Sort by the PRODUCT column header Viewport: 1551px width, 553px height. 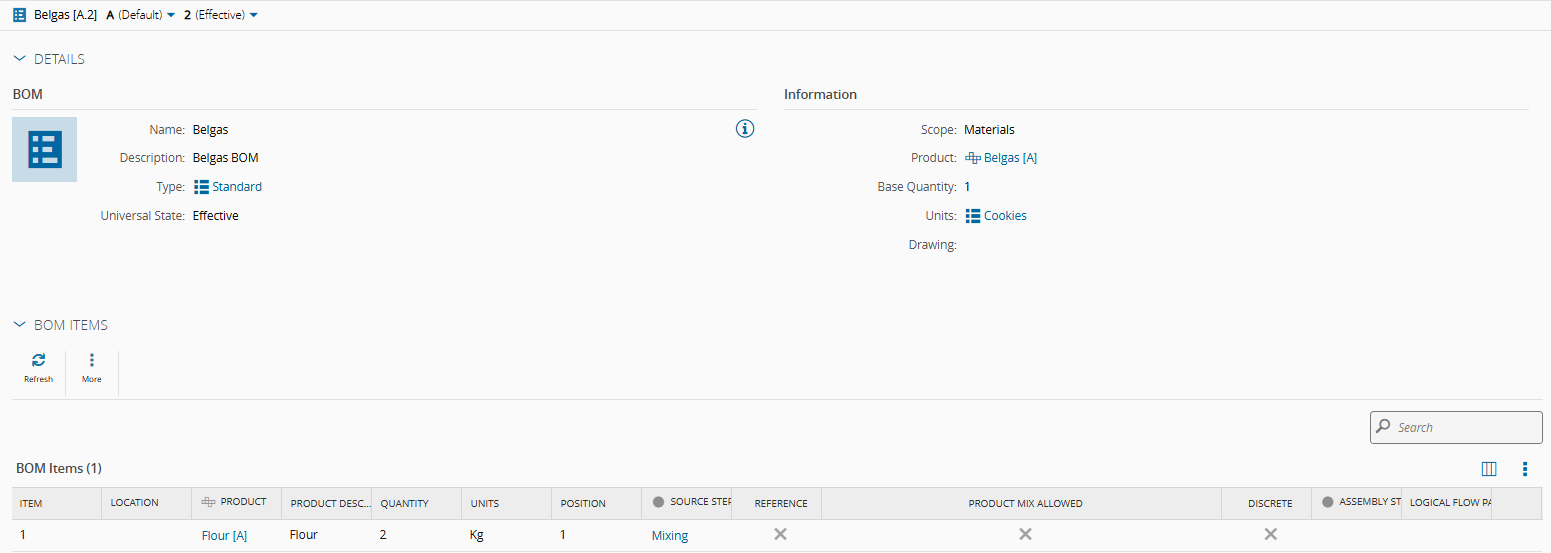point(237,503)
